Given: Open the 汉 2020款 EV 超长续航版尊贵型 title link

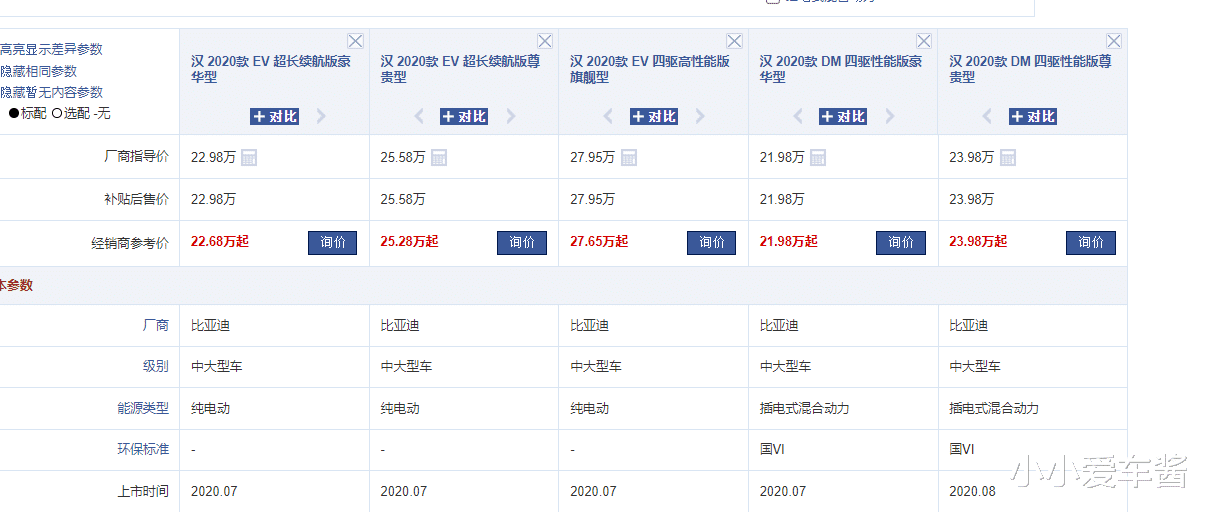Looking at the screenshot, I should point(460,69).
